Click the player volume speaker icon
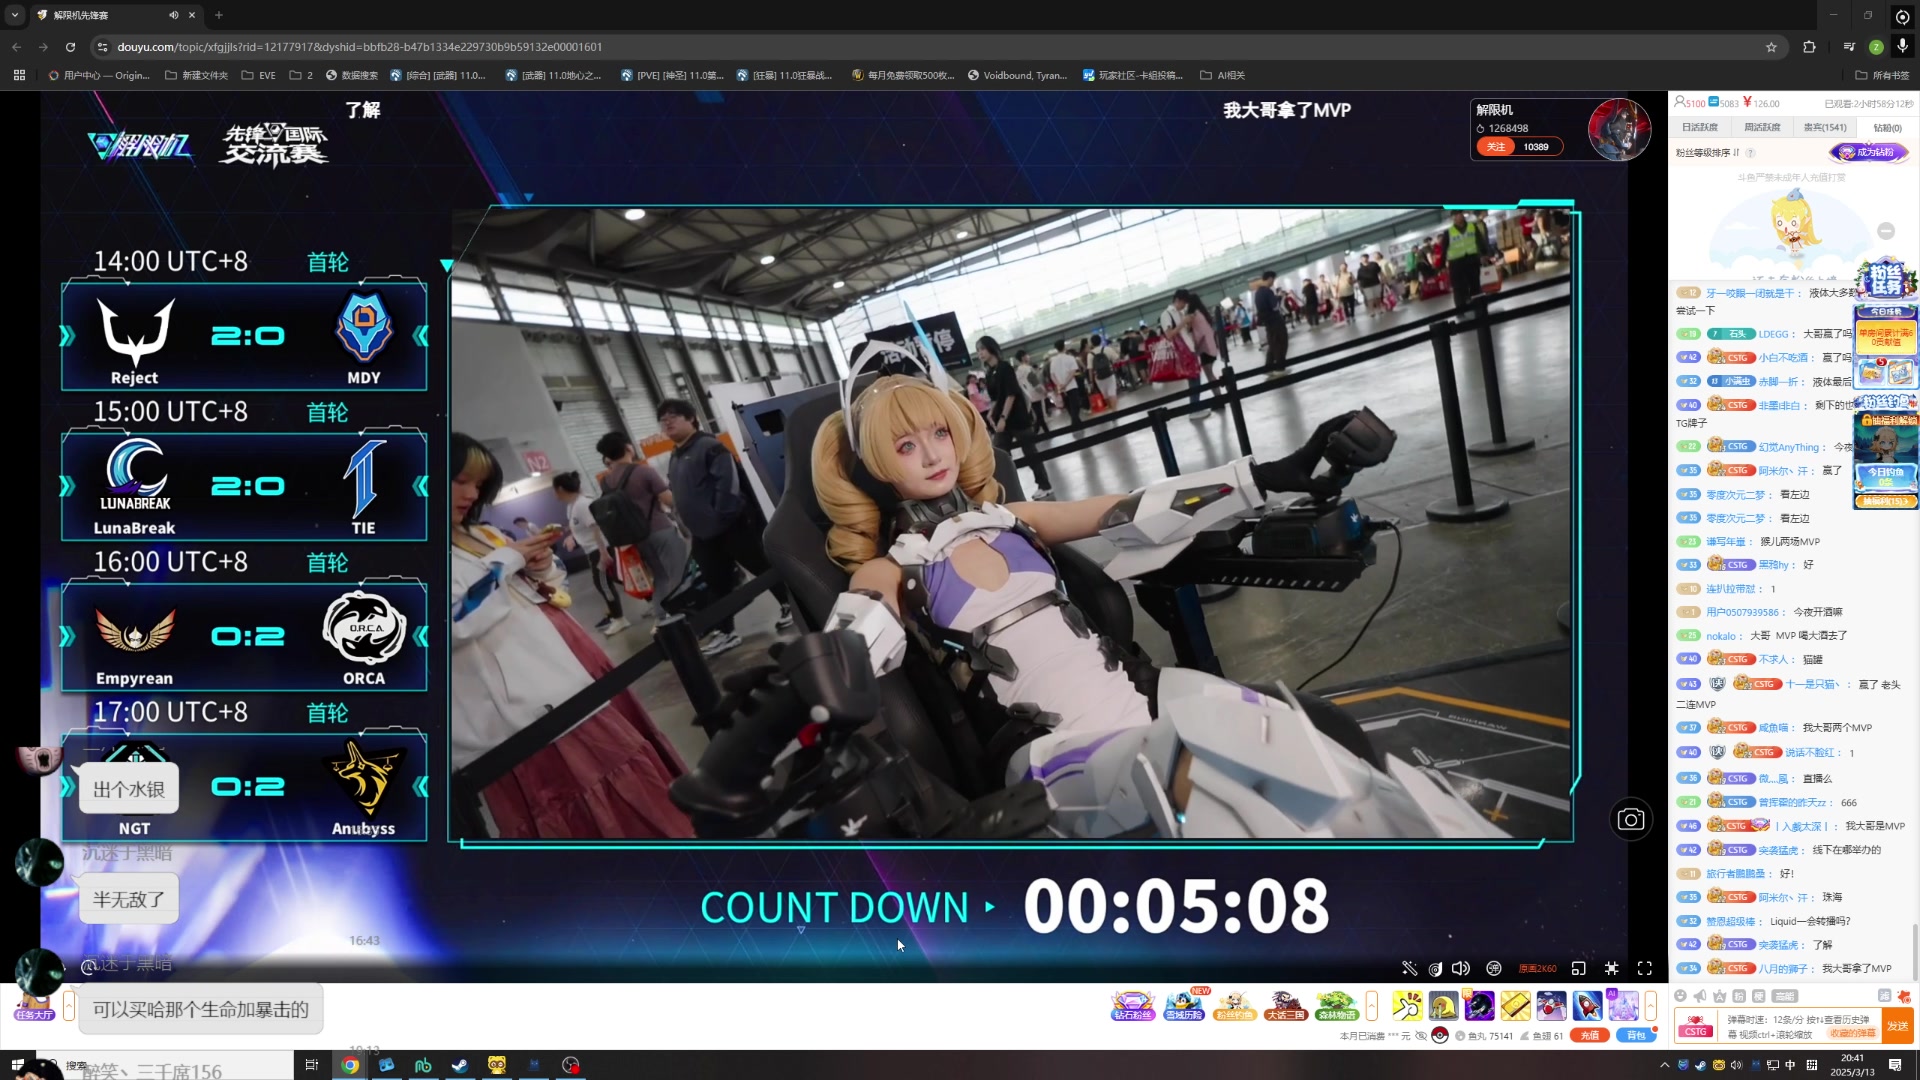 pyautogui.click(x=1461, y=968)
